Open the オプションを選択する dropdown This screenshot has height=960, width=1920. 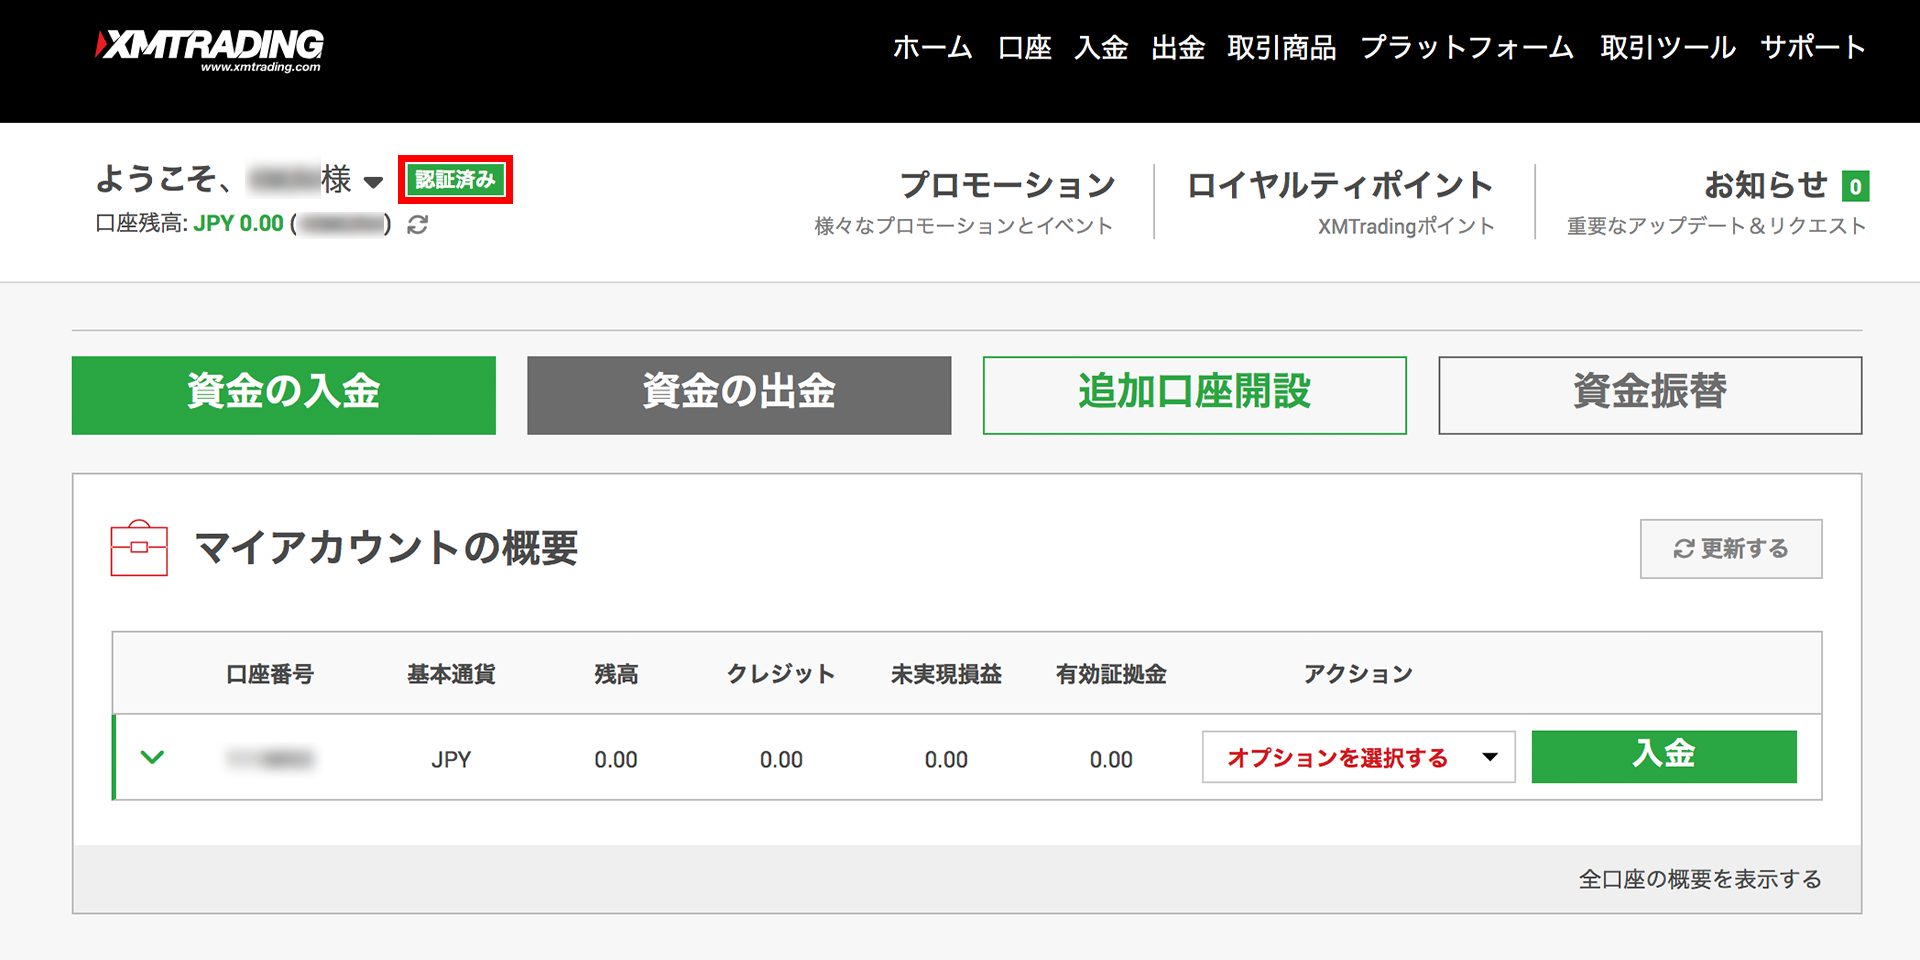(x=1358, y=757)
